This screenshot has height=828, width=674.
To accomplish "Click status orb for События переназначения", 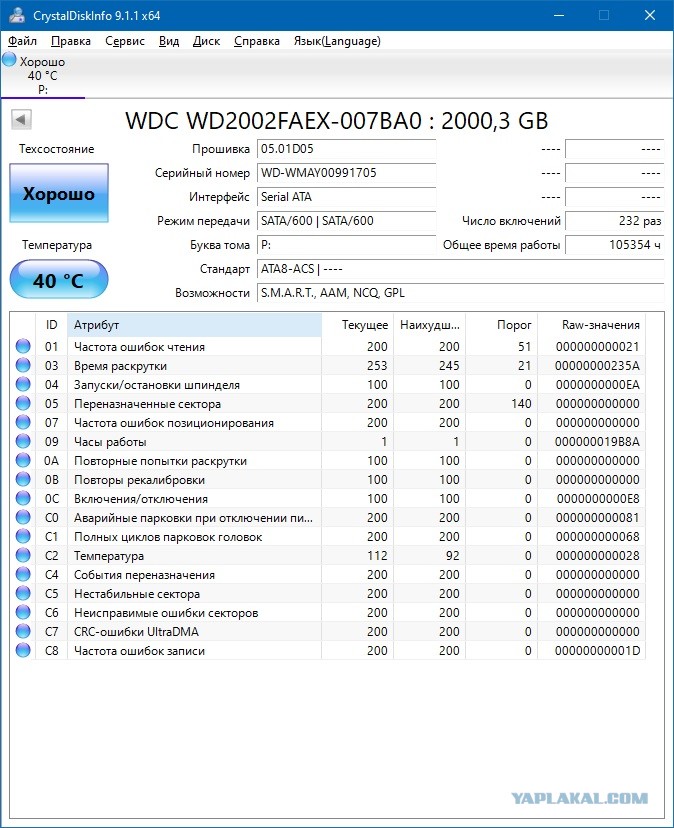I will (23, 575).
